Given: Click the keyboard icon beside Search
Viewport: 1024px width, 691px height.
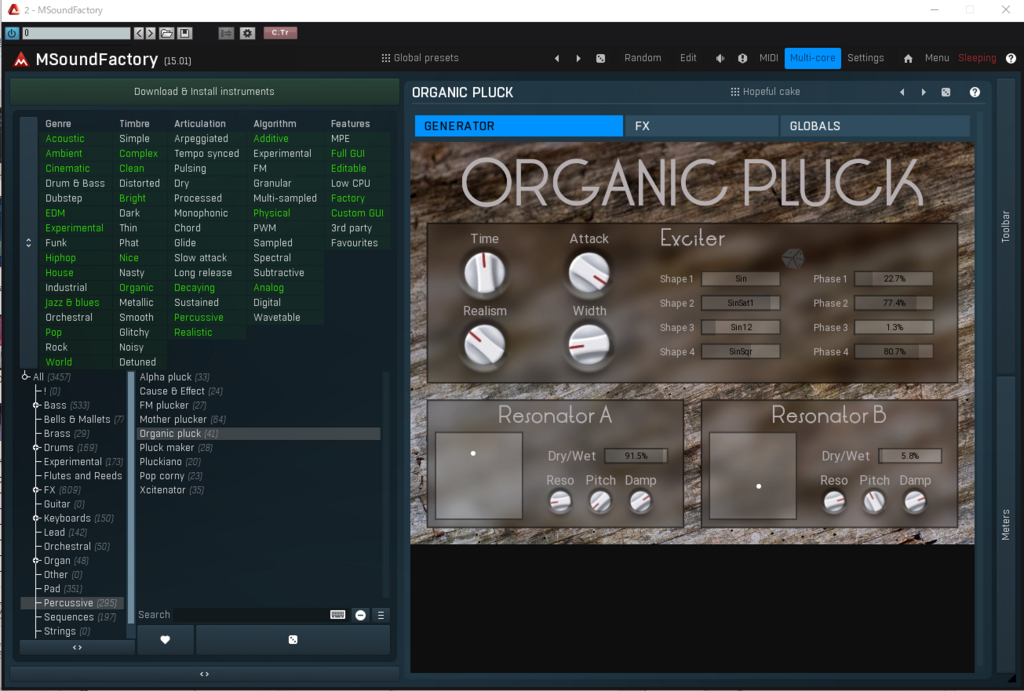Looking at the screenshot, I should click(x=338, y=615).
